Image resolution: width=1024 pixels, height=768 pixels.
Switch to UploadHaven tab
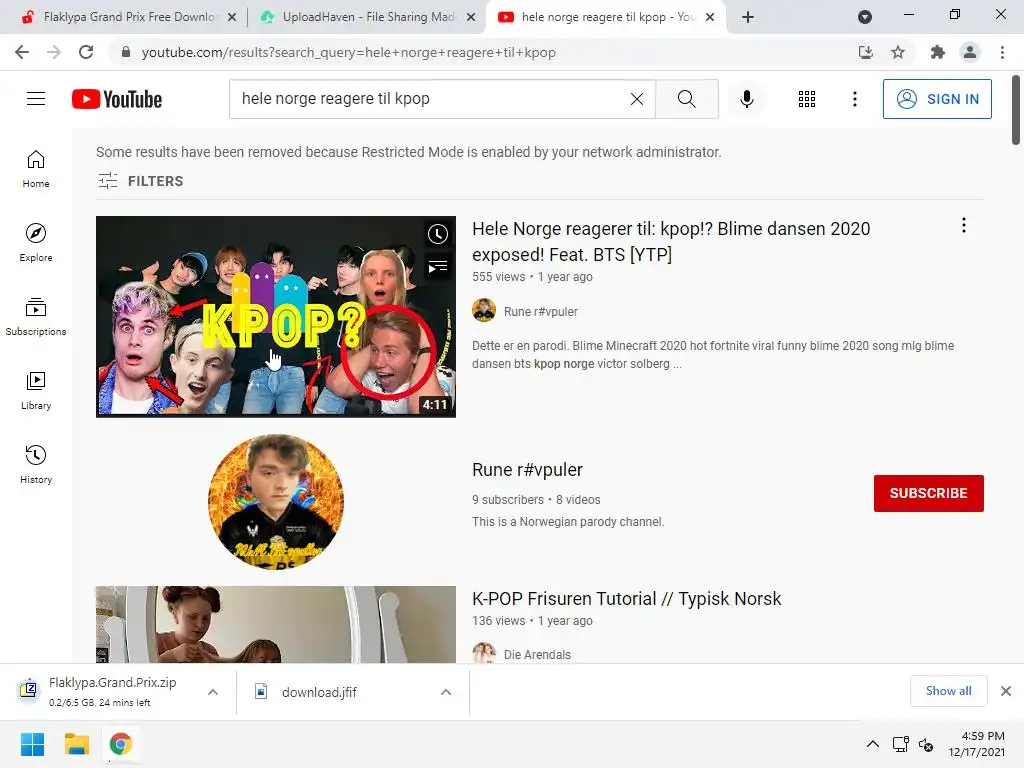[368, 17]
